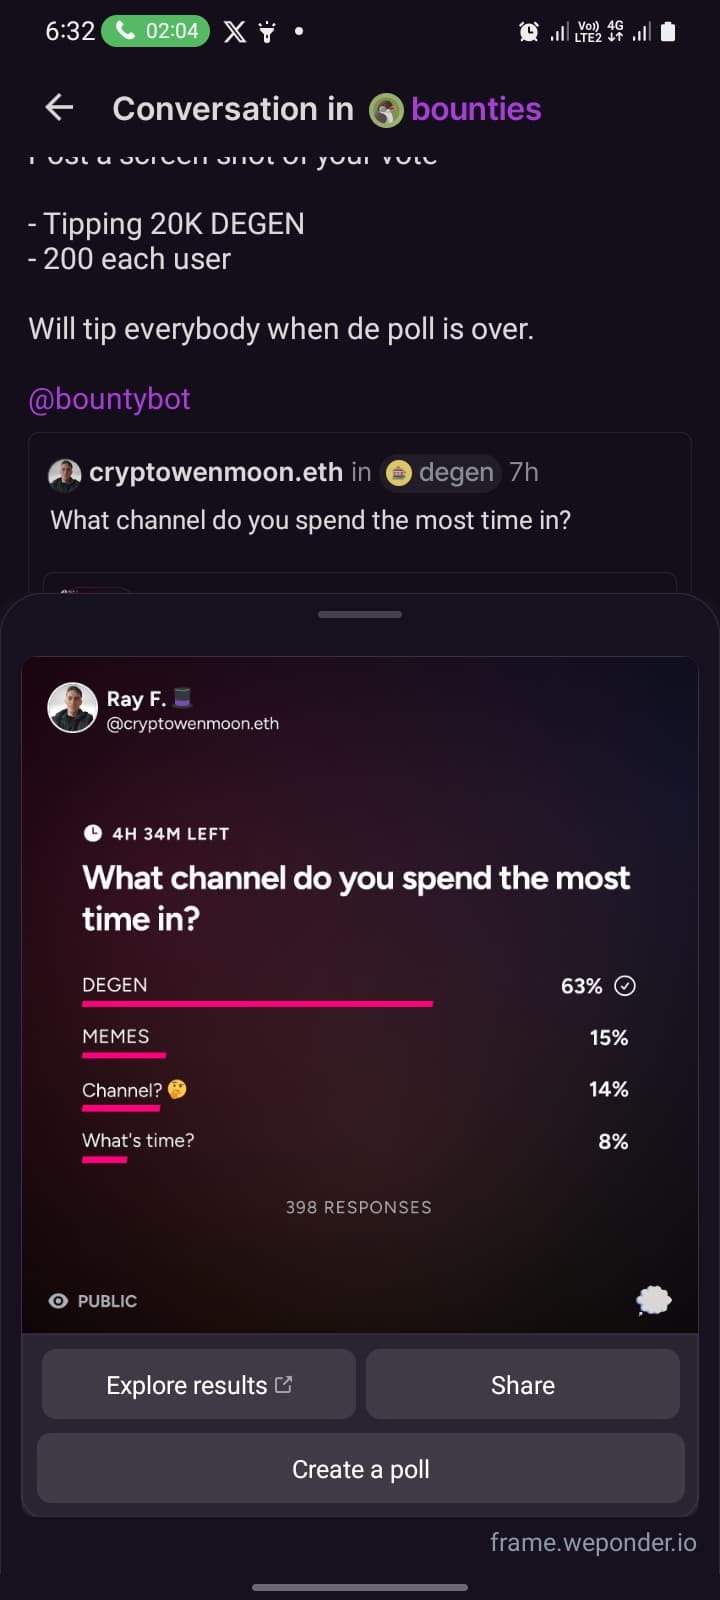
Task: Open the bounties channel link
Action: click(x=476, y=109)
